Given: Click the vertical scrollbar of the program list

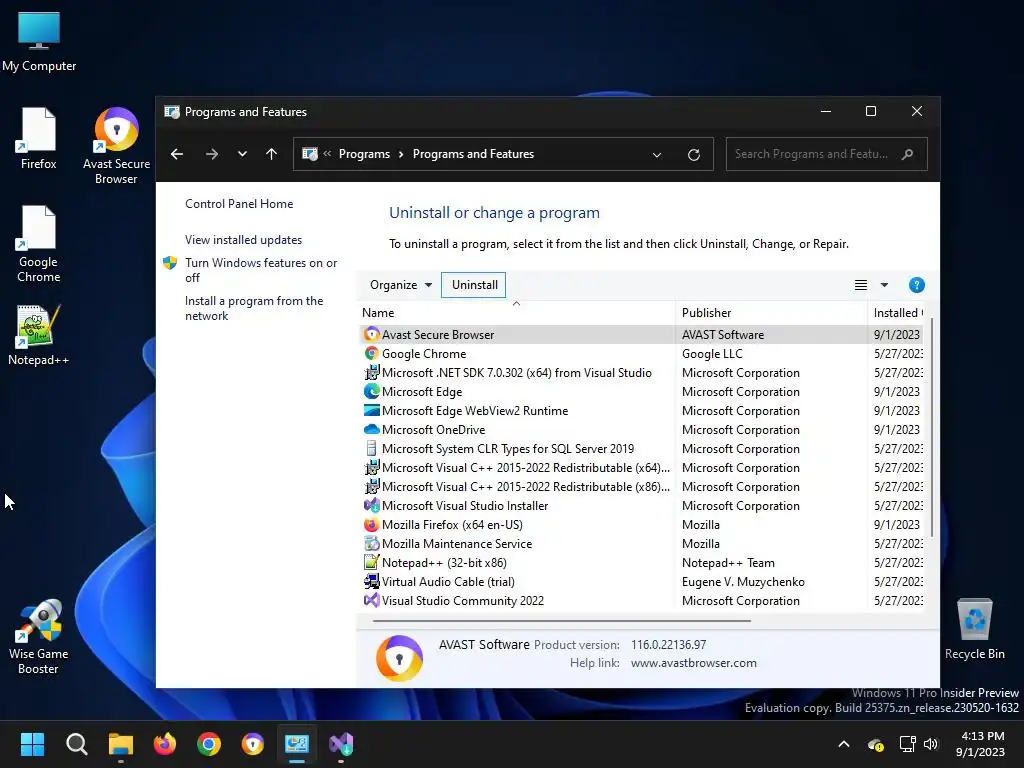Looking at the screenshot, I should click(x=931, y=428).
